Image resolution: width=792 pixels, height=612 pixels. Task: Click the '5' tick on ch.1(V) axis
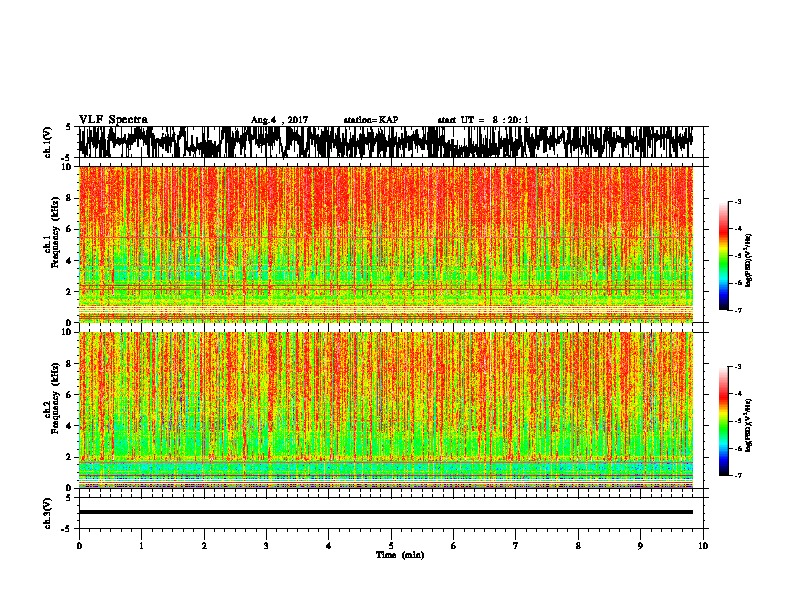click(68, 128)
